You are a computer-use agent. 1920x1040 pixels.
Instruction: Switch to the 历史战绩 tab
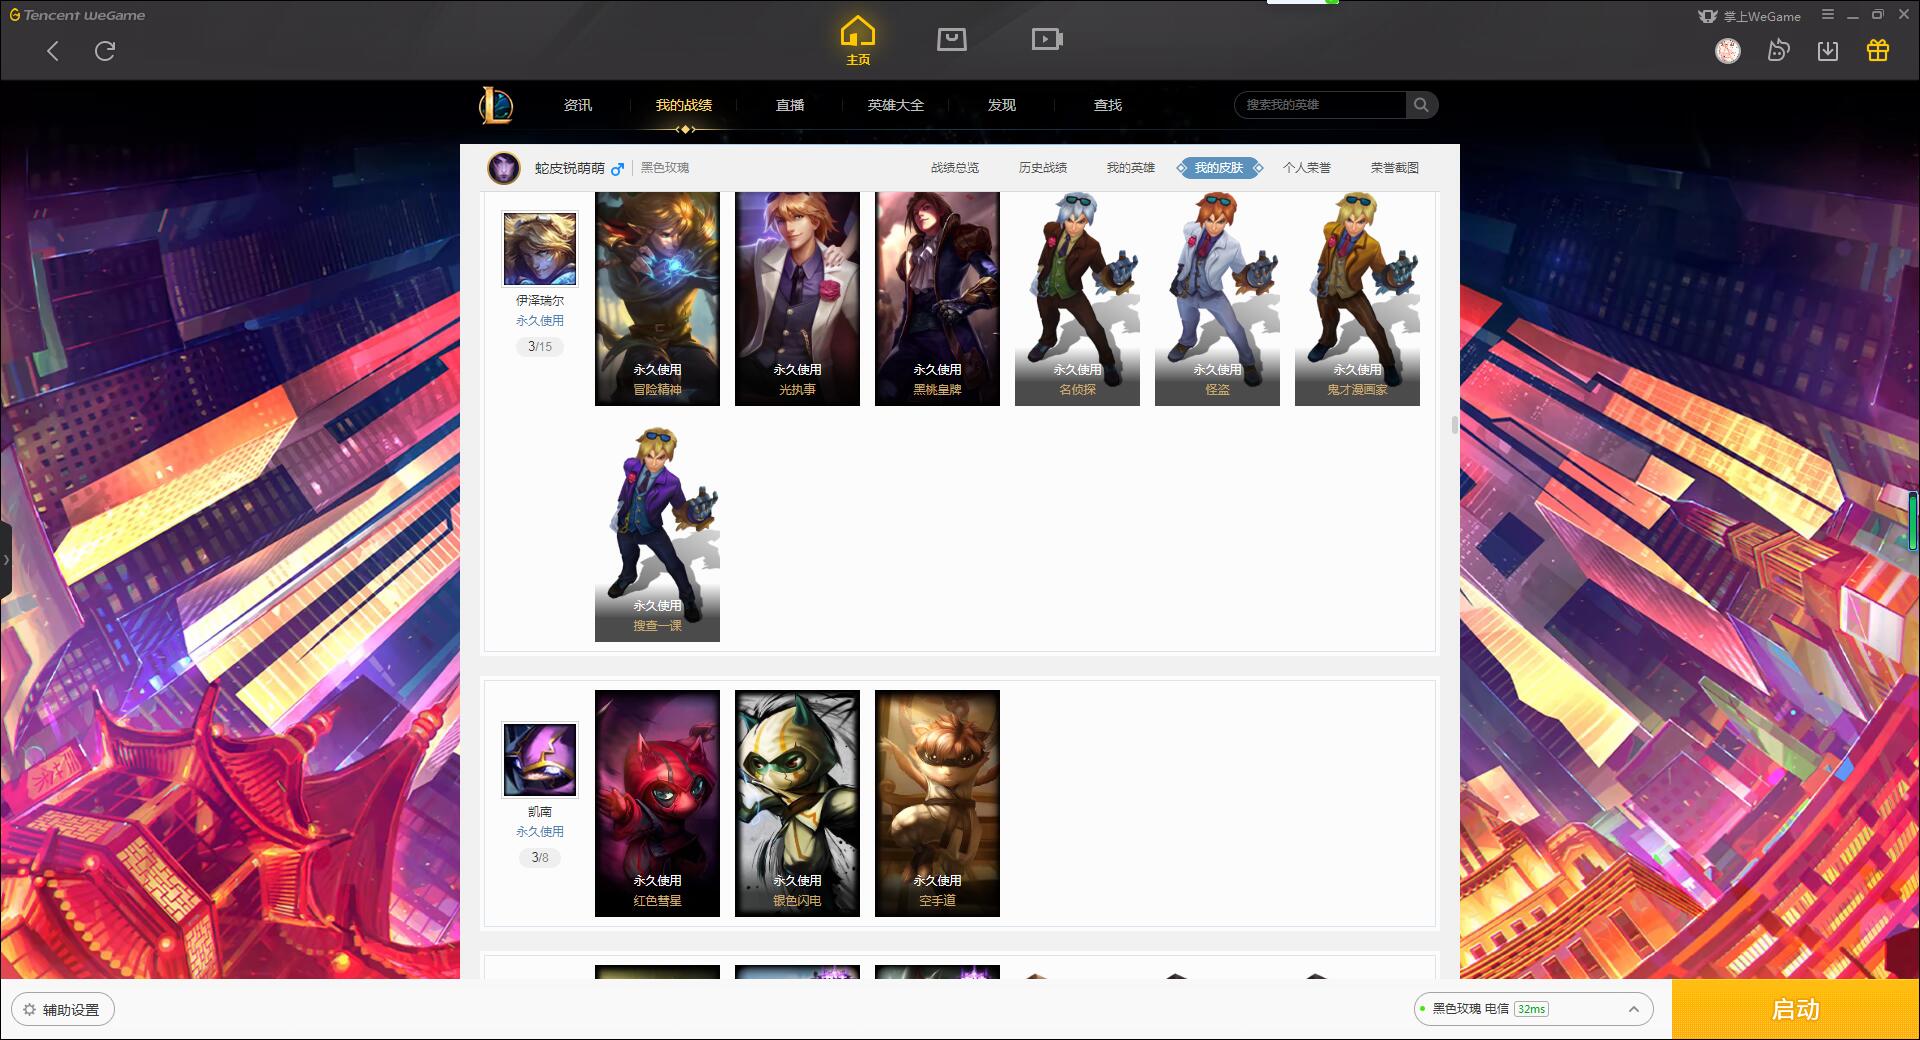[1043, 168]
